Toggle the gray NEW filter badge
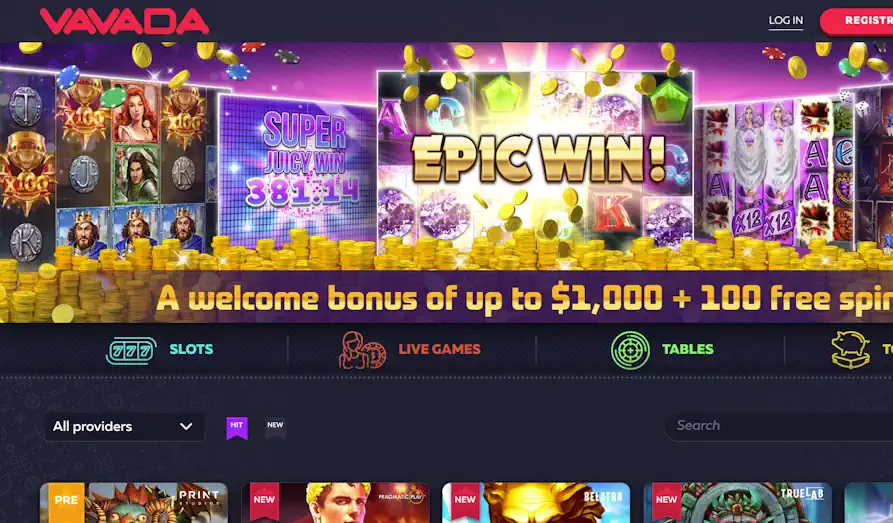 (x=275, y=428)
